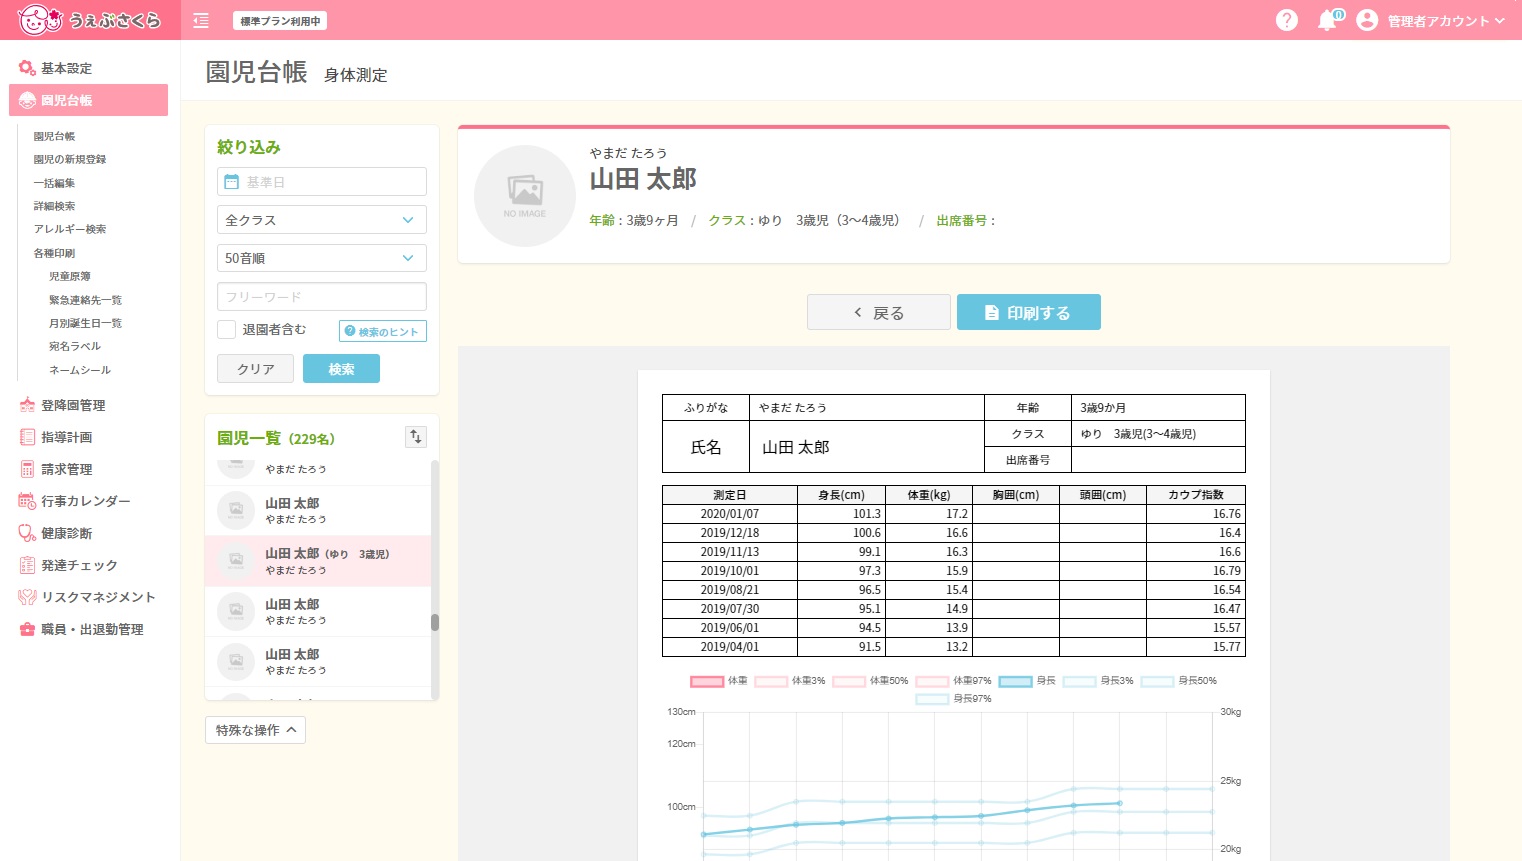Click the 検索のヒント question icon
1522x861 pixels.
click(349, 332)
